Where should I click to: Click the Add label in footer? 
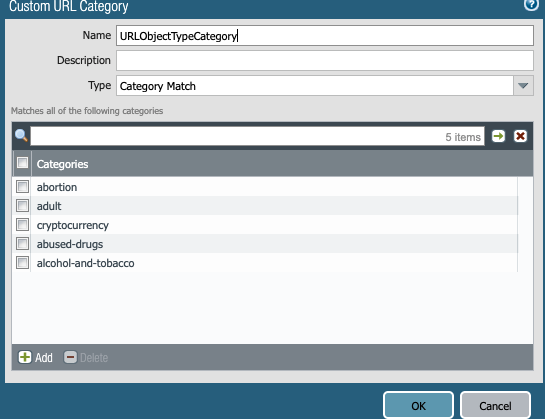coord(44,357)
